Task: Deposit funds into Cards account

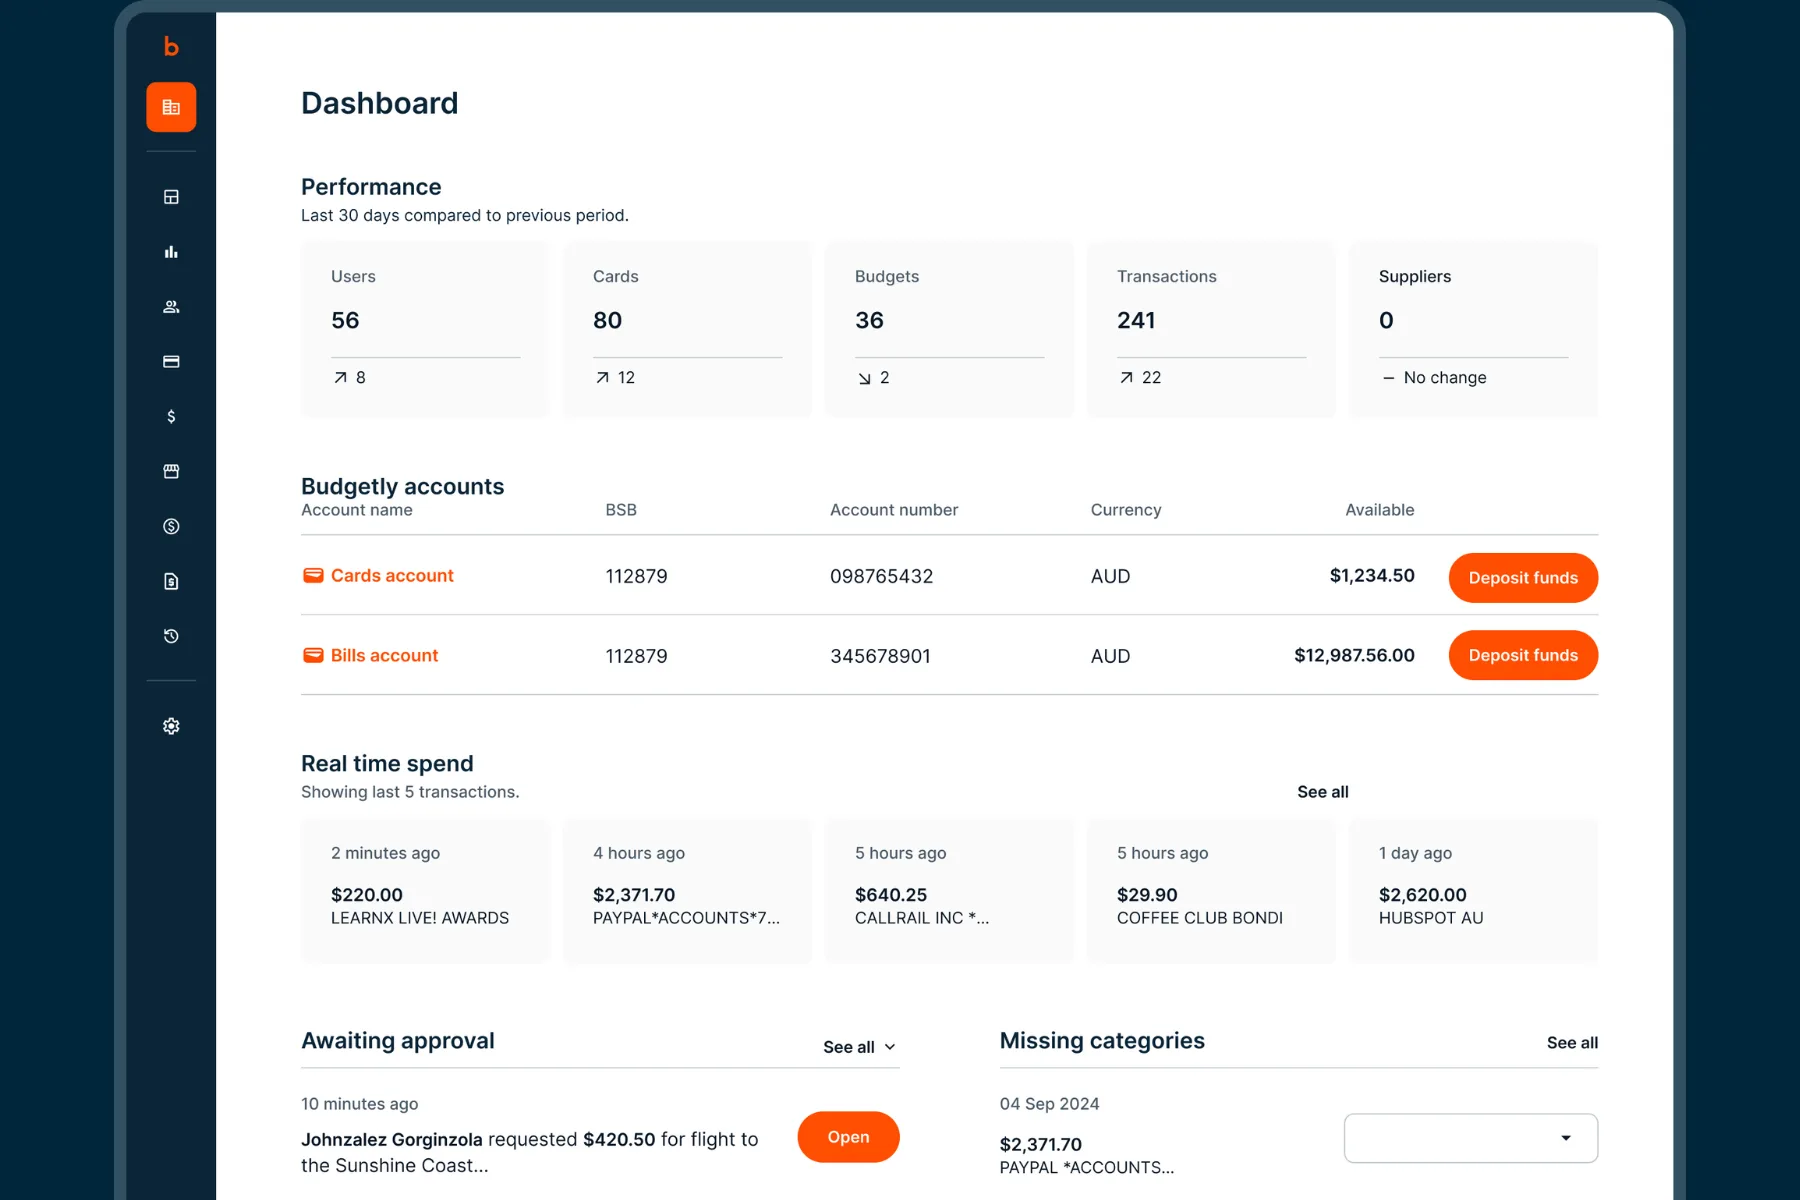Action: [x=1522, y=578]
